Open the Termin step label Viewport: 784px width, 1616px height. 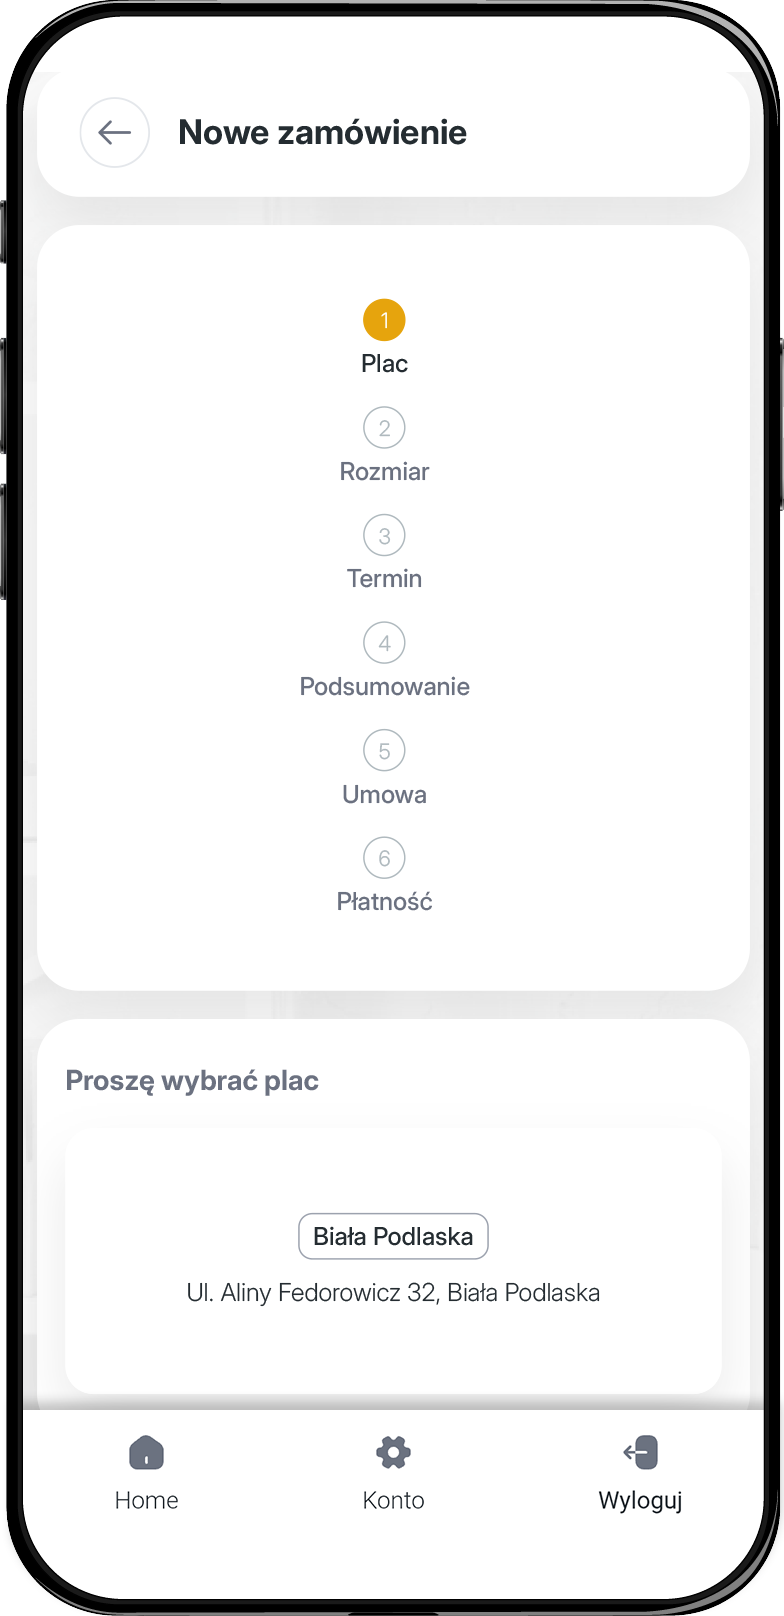pyautogui.click(x=384, y=579)
